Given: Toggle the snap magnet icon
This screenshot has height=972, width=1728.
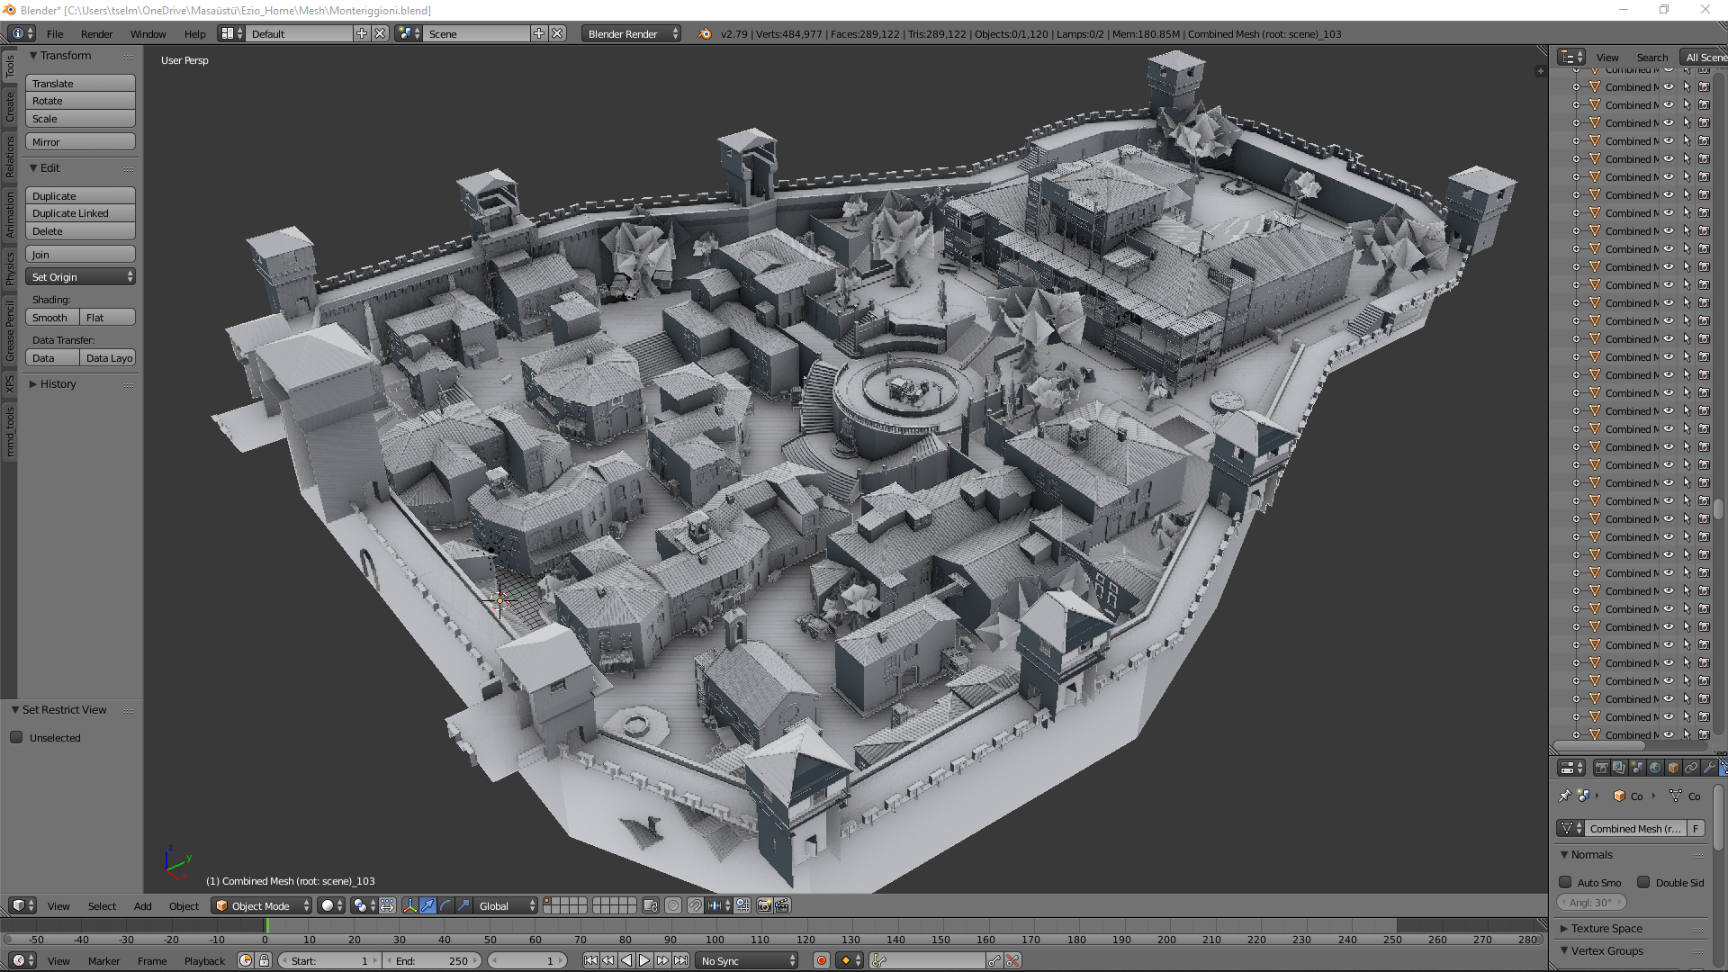Looking at the screenshot, I should coord(695,905).
